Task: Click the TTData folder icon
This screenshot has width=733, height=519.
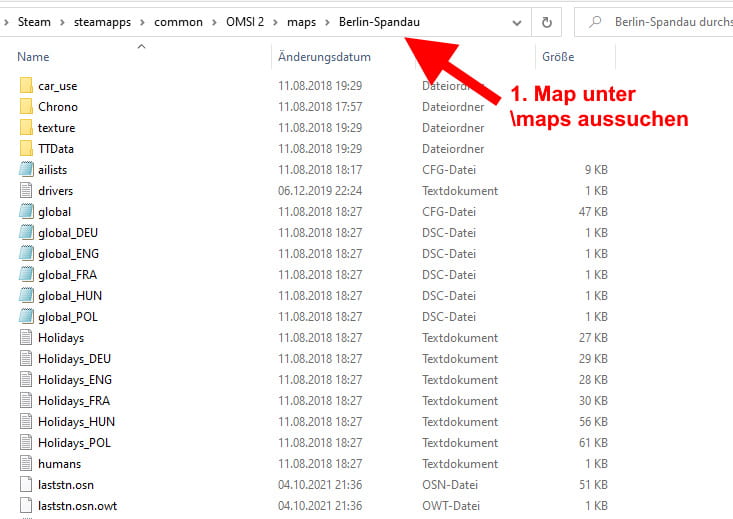Action: tap(26, 149)
